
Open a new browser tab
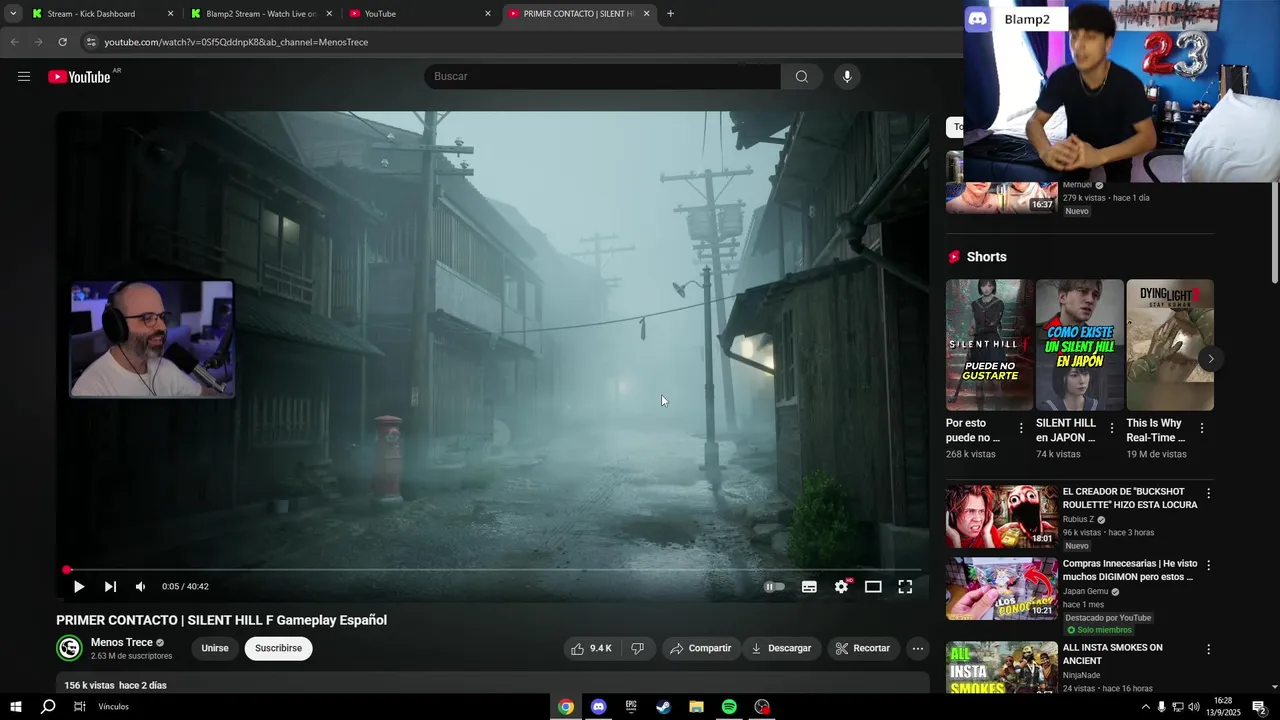pos(670,14)
